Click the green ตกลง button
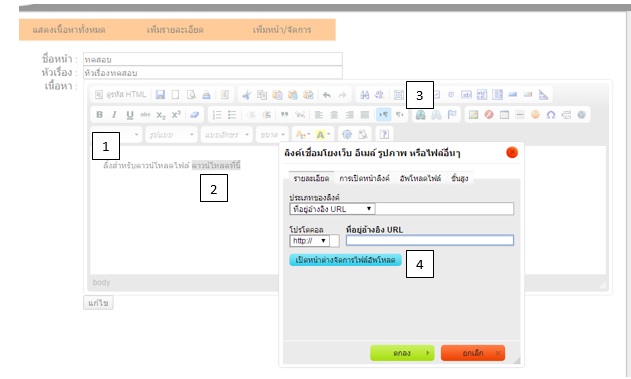Image resolution: width=631 pixels, height=379 pixels. click(402, 353)
